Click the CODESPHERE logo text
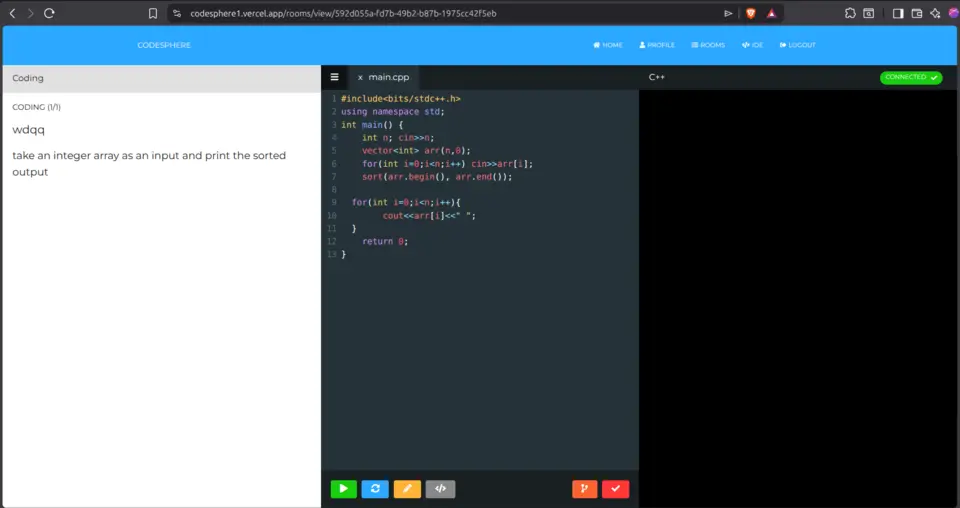The image size is (960, 508). [164, 45]
